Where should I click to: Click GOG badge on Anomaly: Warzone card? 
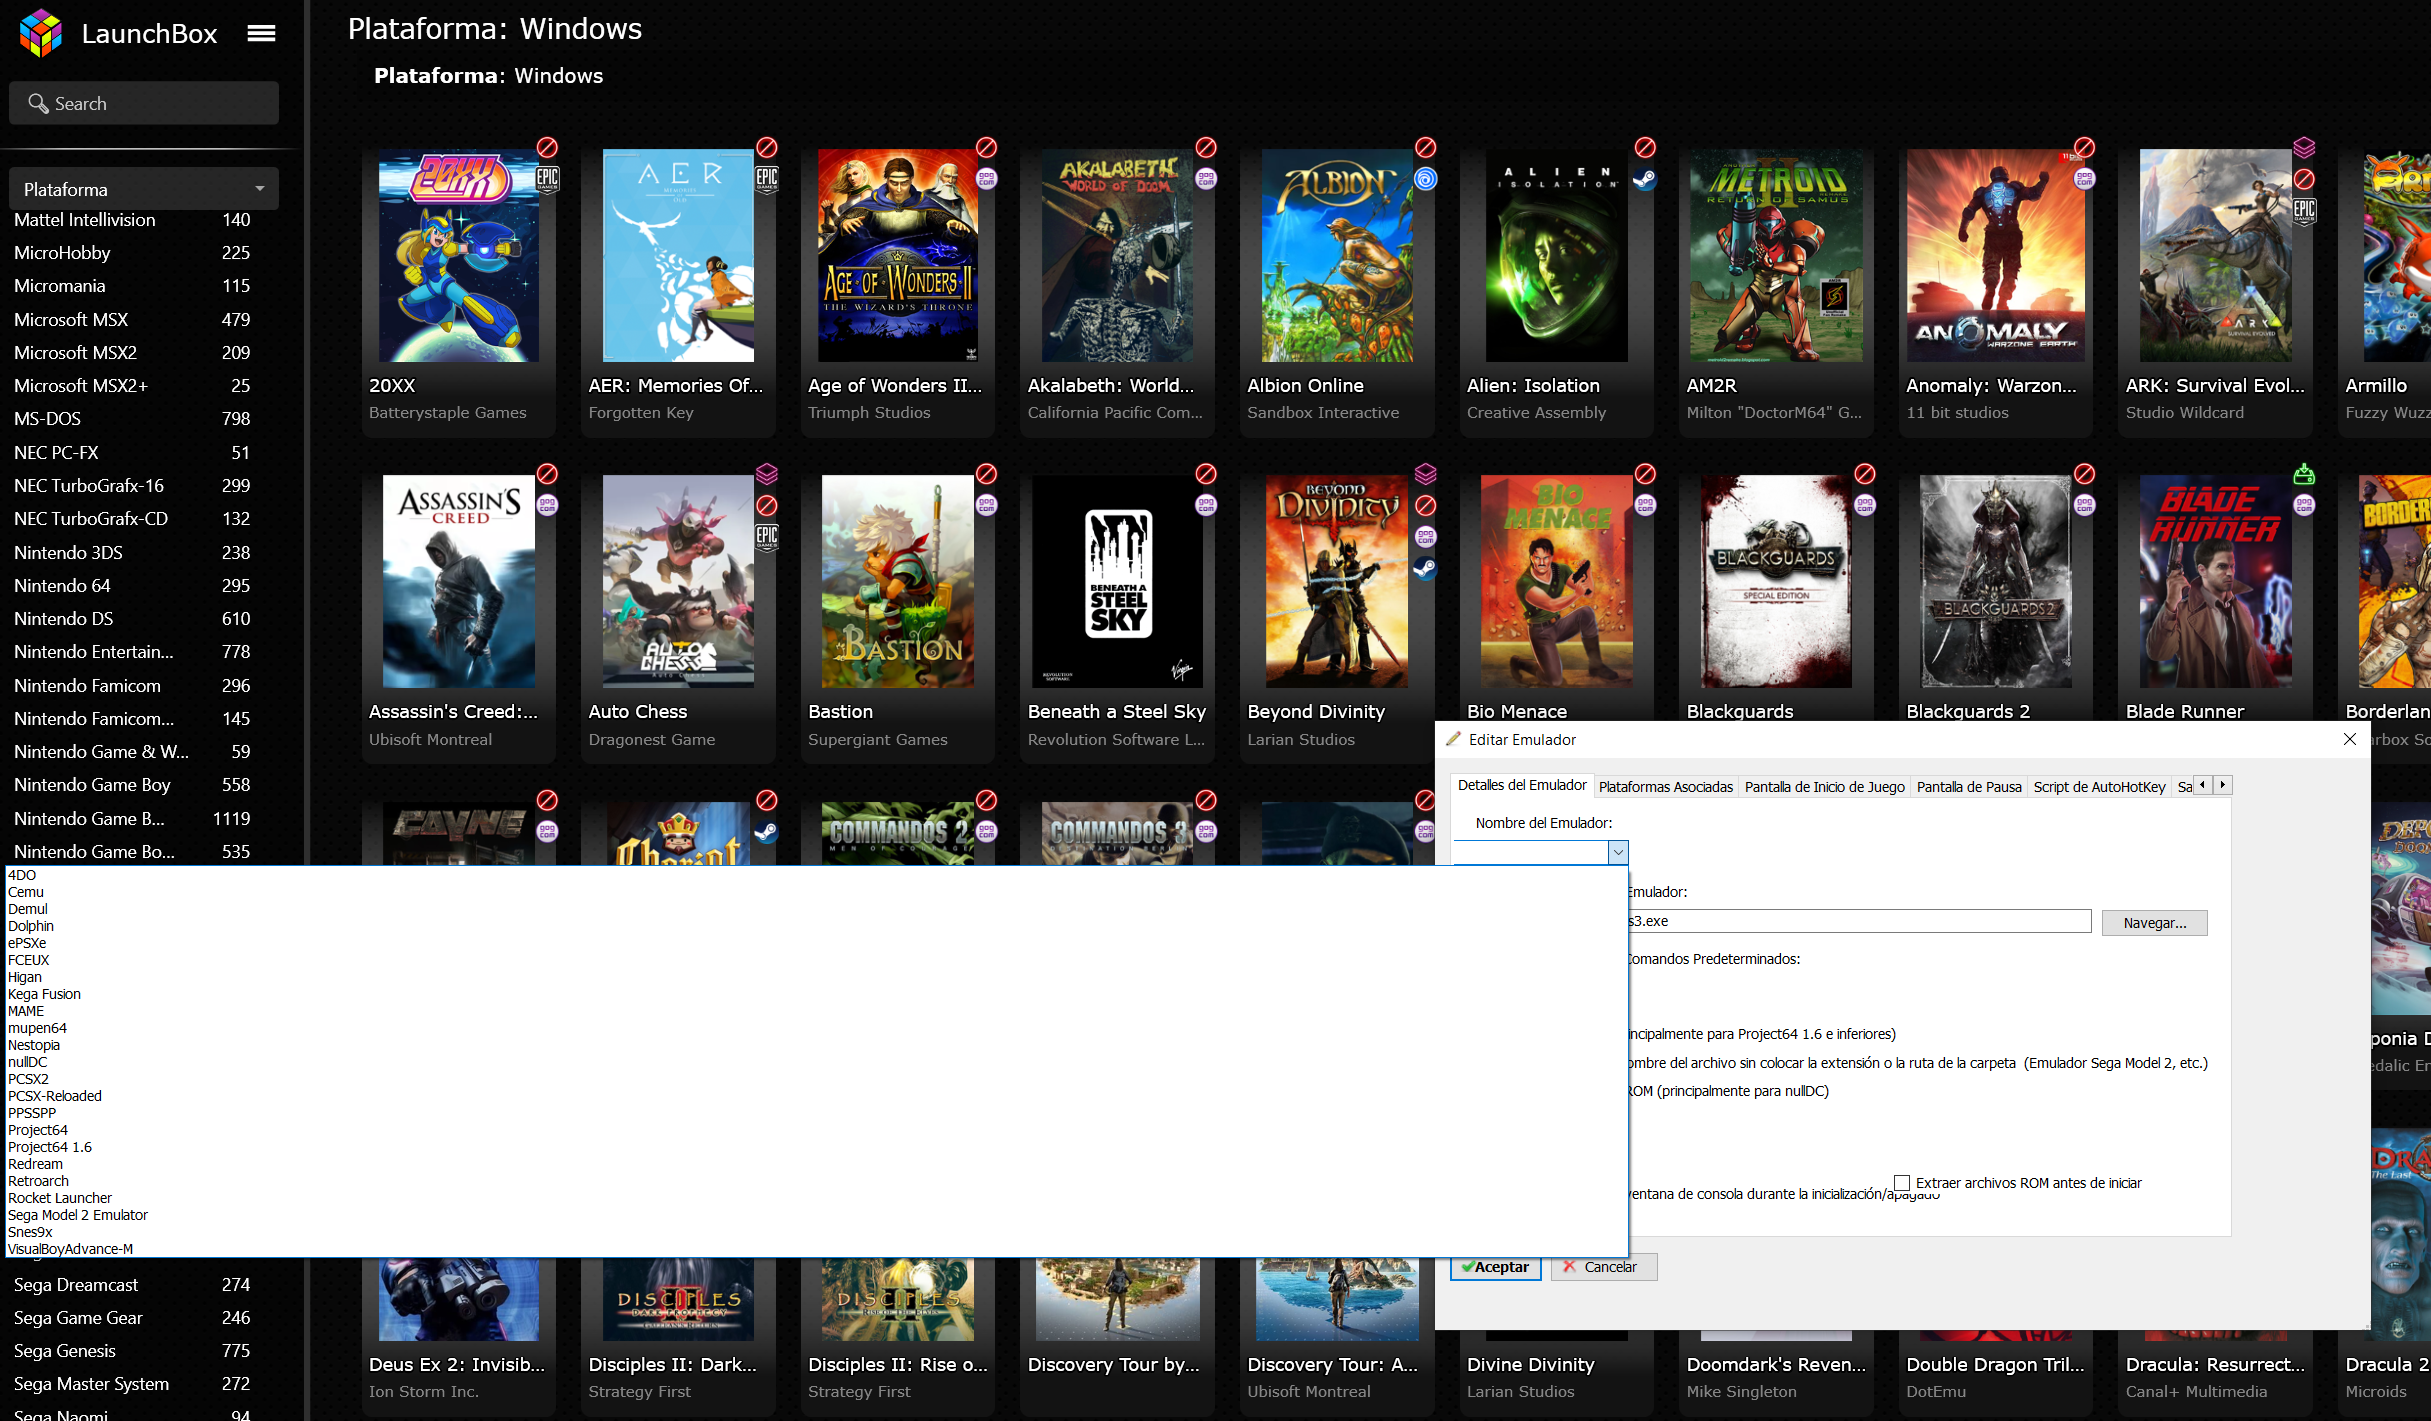[2084, 179]
